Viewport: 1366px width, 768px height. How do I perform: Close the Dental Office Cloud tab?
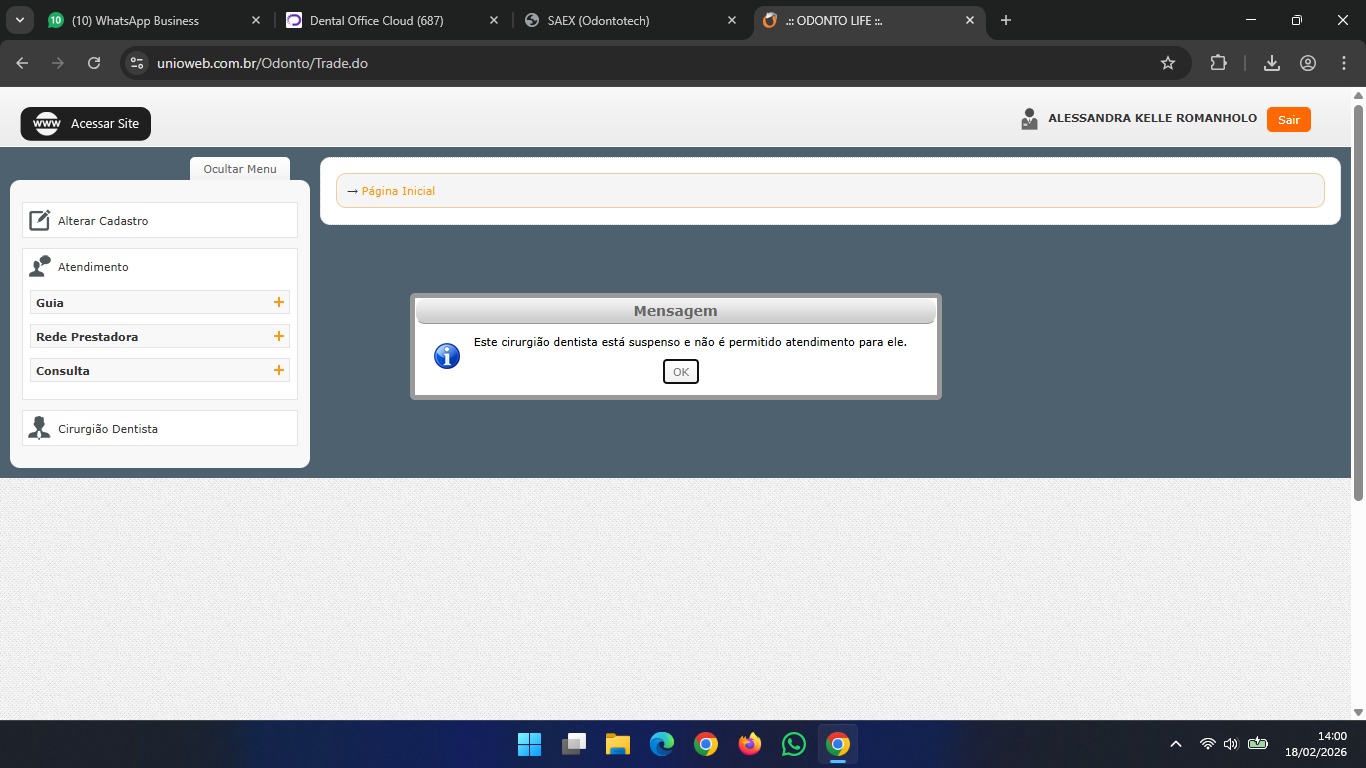[494, 20]
